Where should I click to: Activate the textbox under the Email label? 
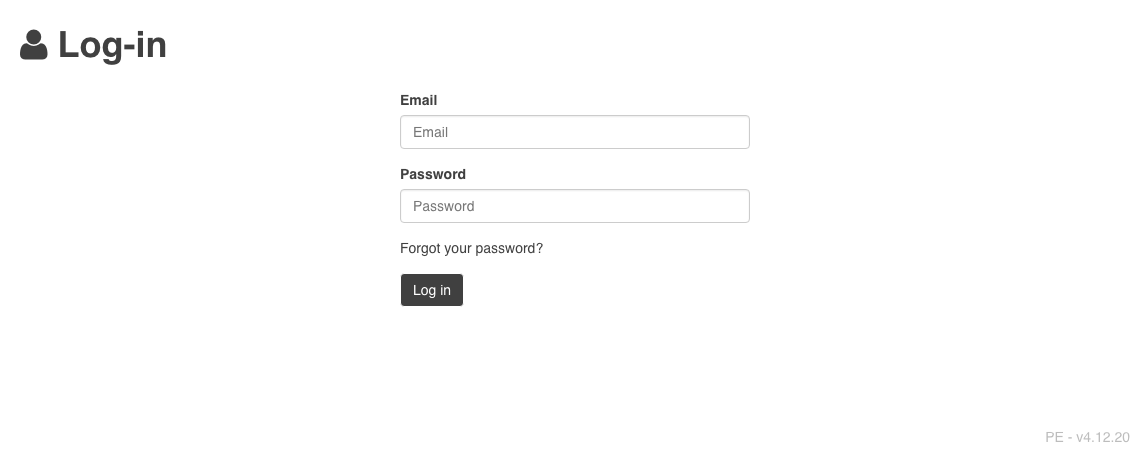[574, 132]
